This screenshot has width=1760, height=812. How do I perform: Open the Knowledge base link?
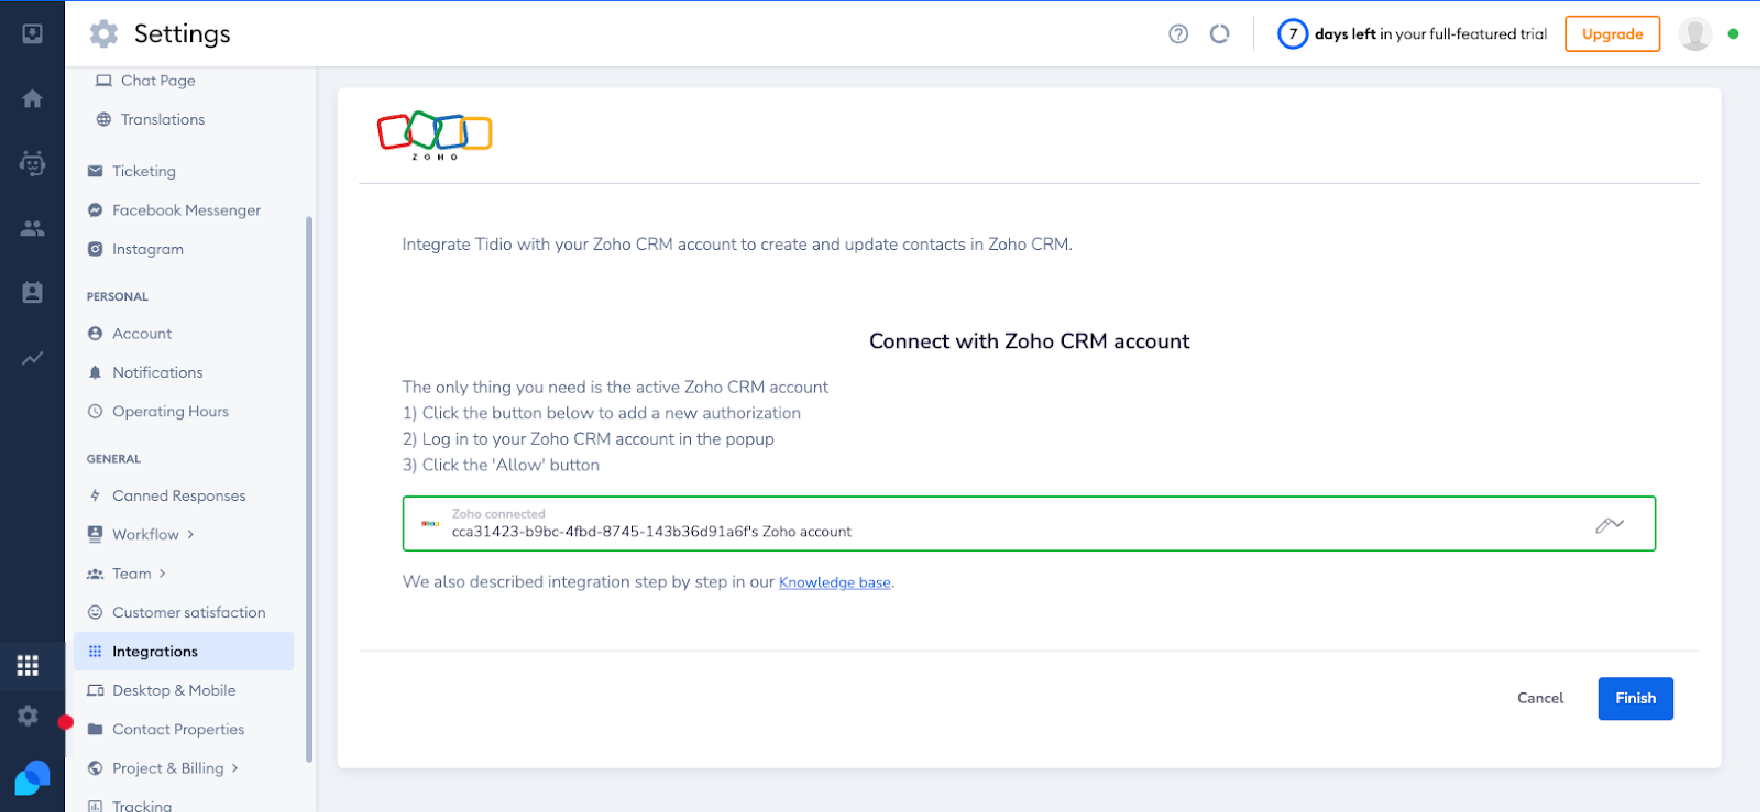834,583
